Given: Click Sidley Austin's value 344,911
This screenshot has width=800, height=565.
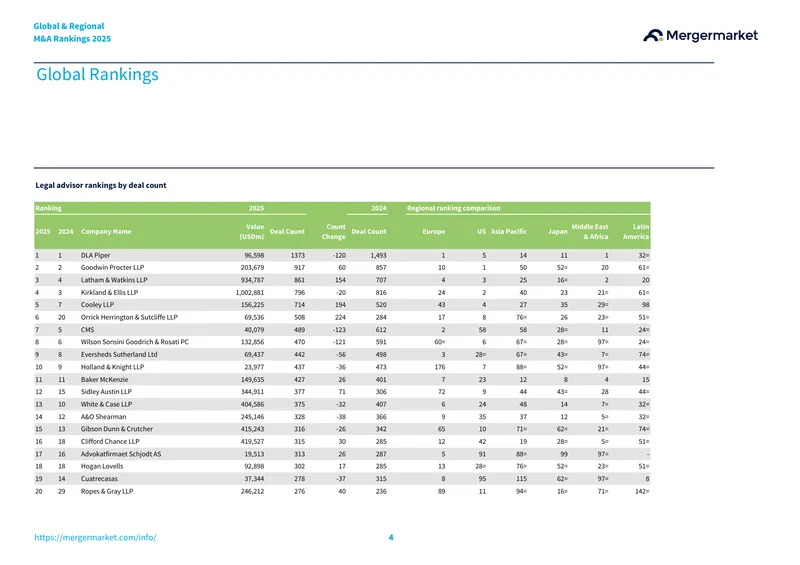Looking at the screenshot, I should click(x=252, y=391).
